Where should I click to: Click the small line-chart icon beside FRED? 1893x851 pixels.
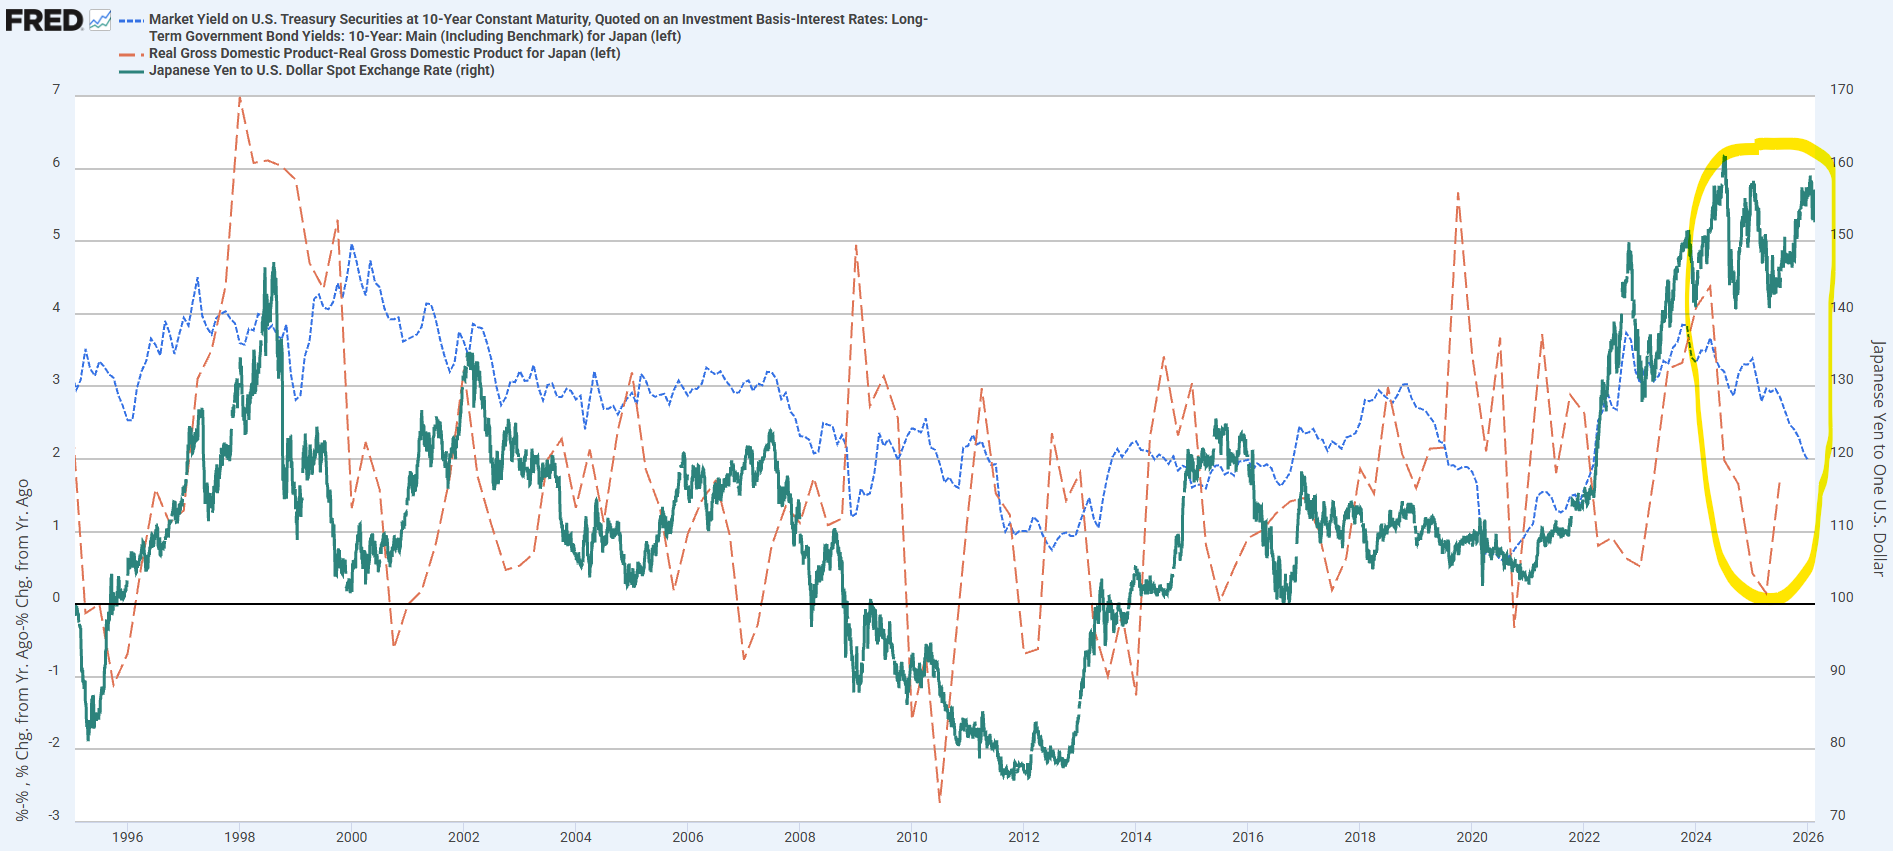(100, 20)
